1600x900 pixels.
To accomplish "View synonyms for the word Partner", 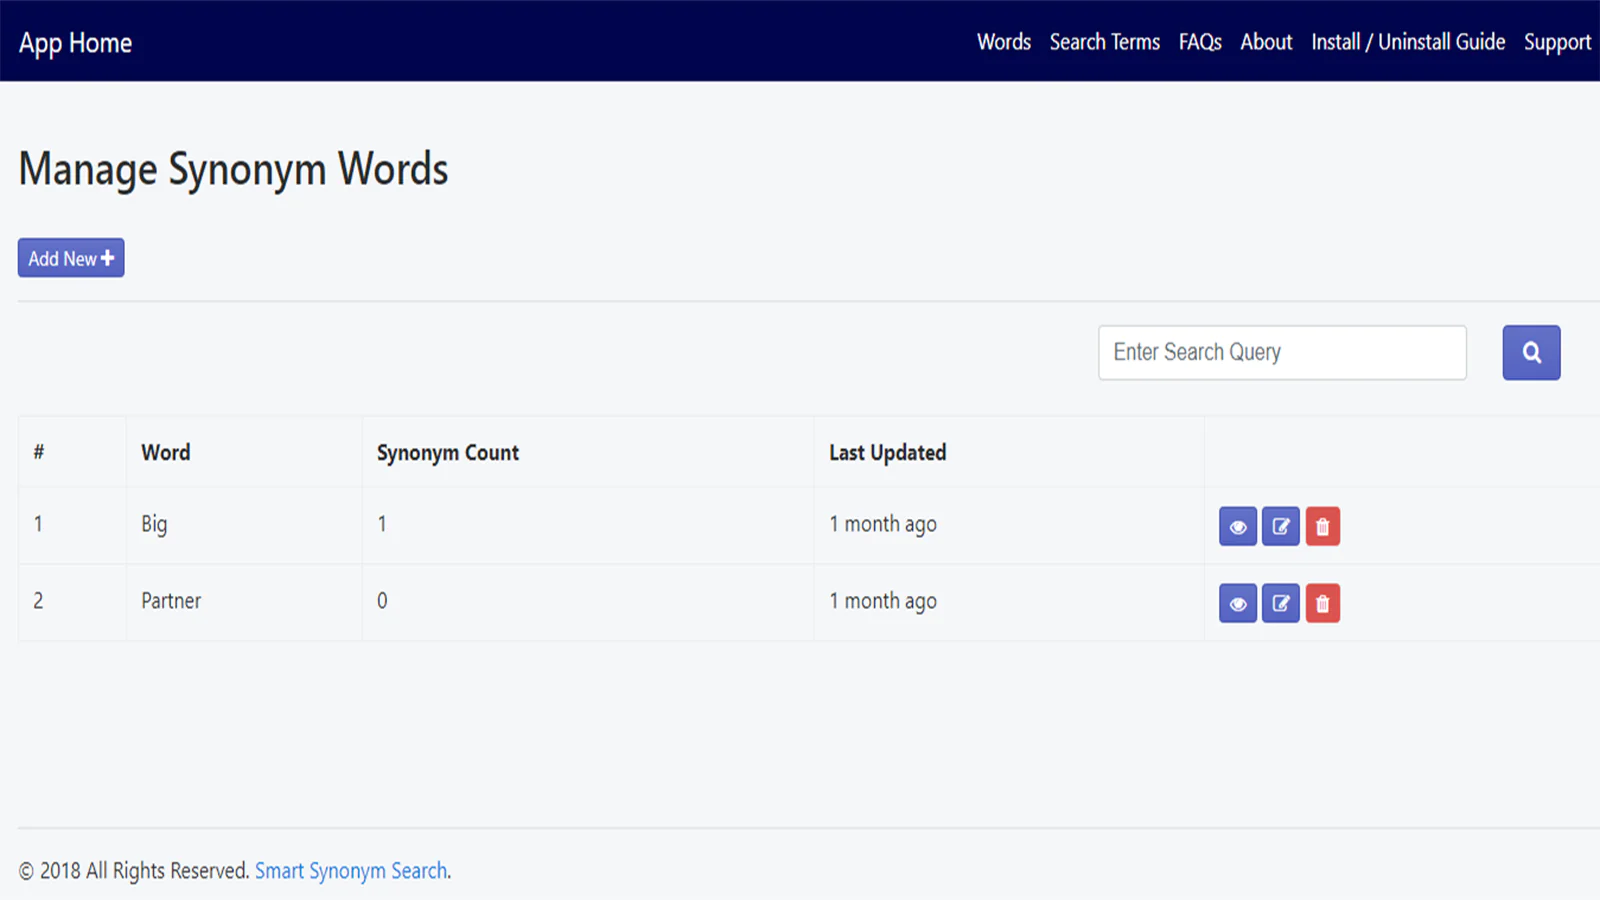I will pyautogui.click(x=1237, y=604).
